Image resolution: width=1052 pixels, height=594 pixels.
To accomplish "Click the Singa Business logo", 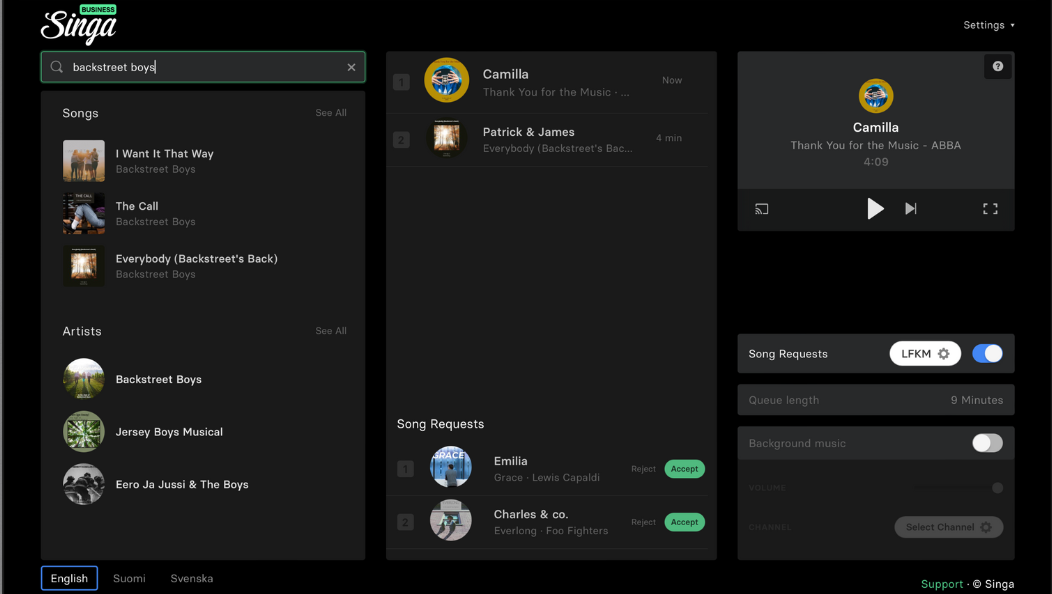I will point(79,25).
